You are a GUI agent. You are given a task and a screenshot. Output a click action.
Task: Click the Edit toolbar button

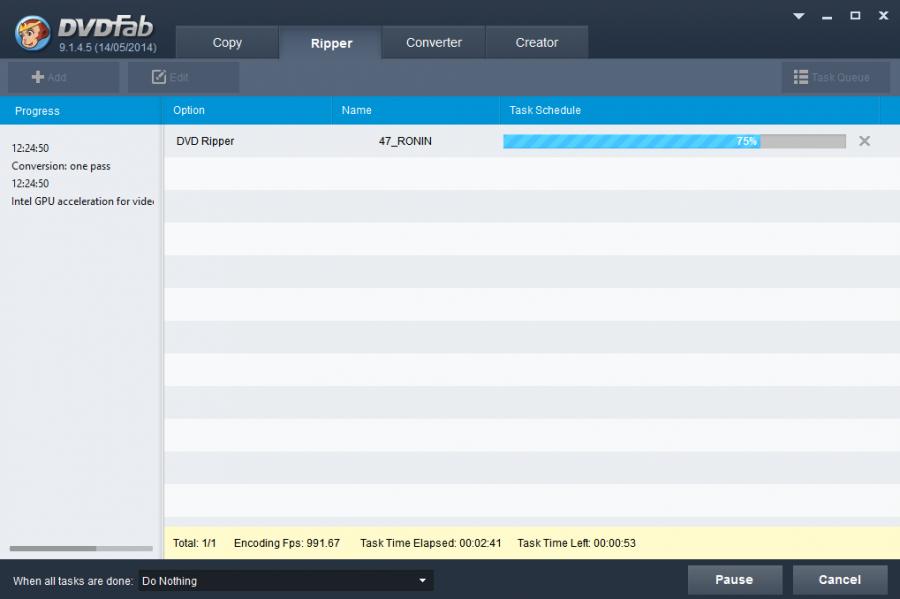point(183,77)
